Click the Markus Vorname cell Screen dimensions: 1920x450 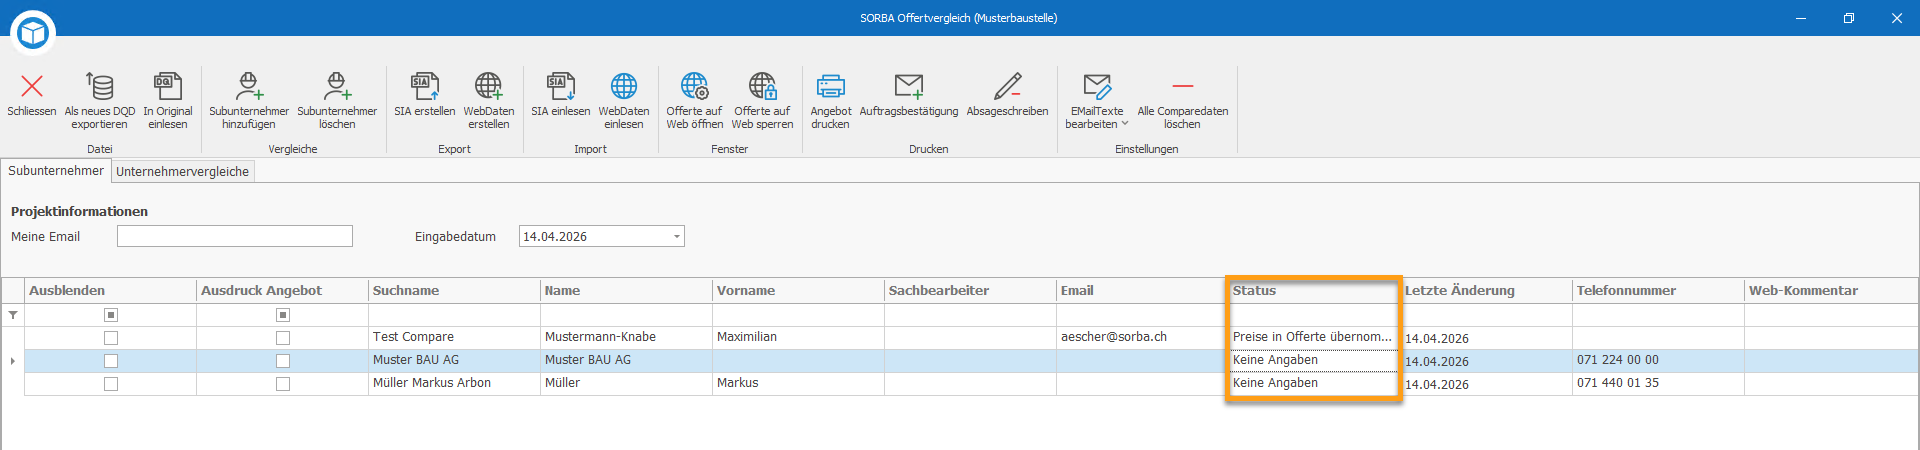[798, 383]
